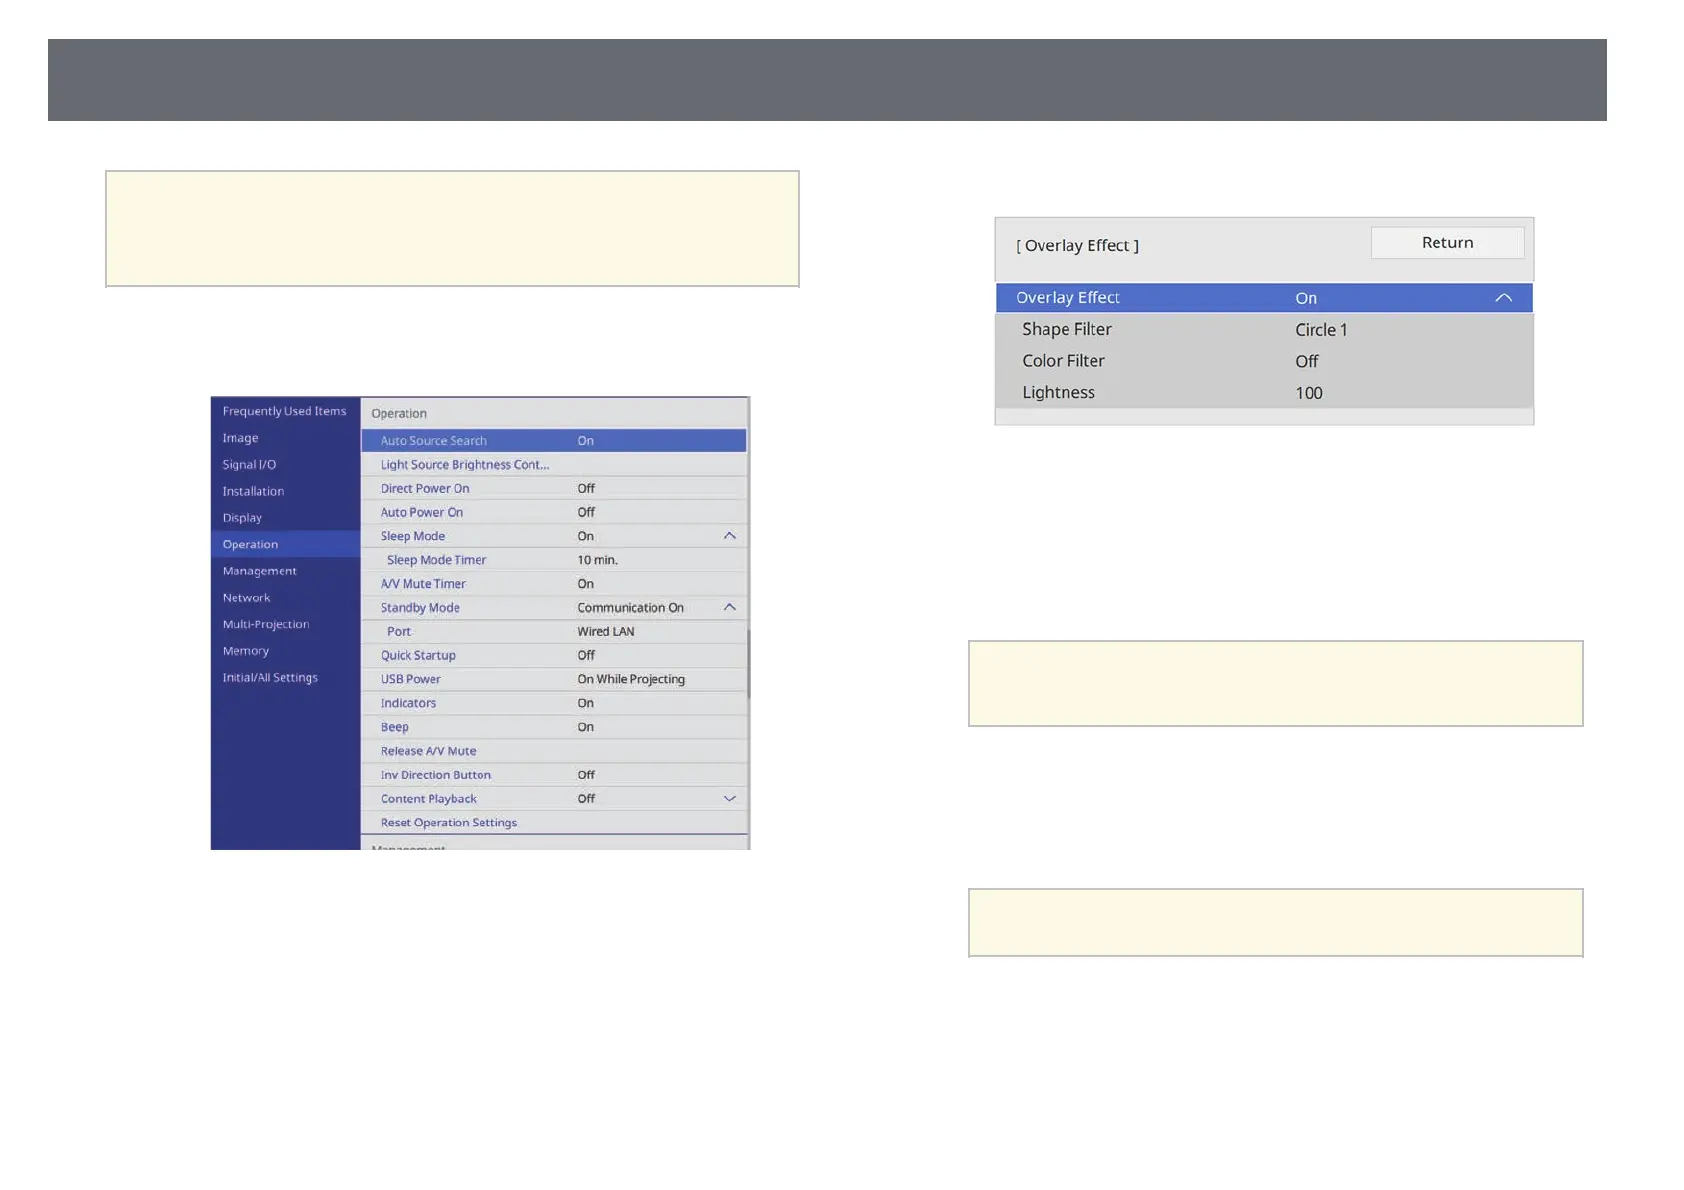
Task: Select the Content Playback row
Action: coord(553,799)
